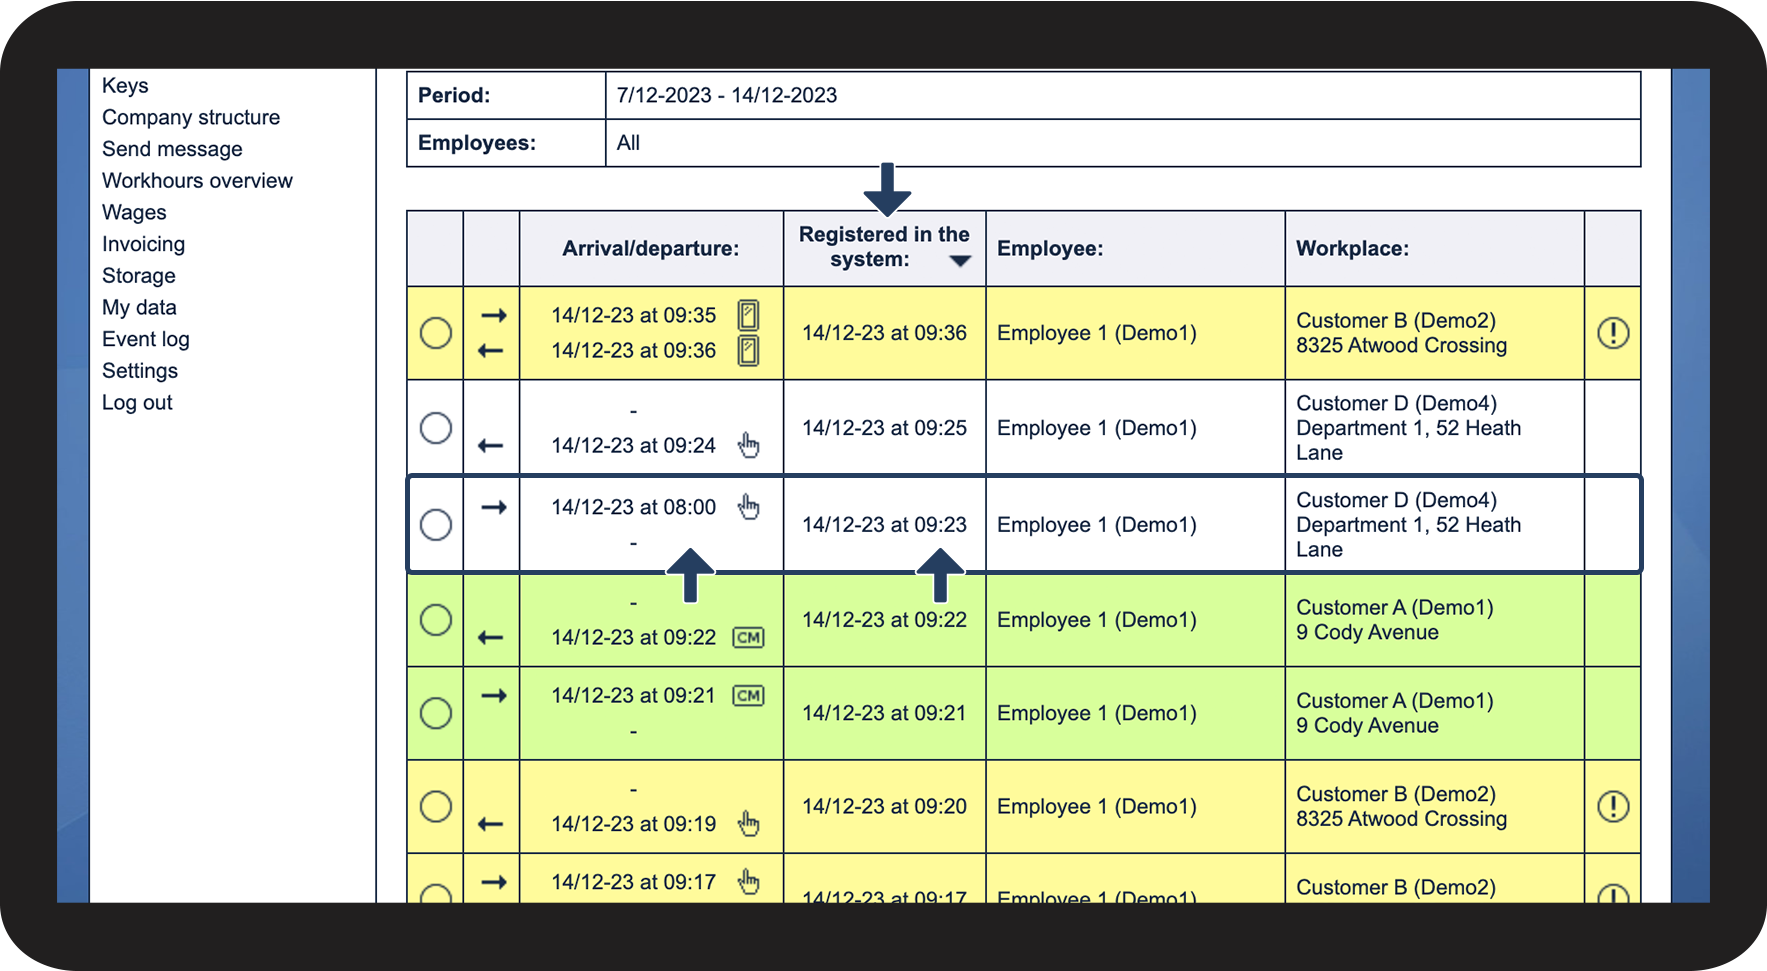Click the warning icon in the row registered at 09:20
1767x971 pixels.
coord(1613,806)
